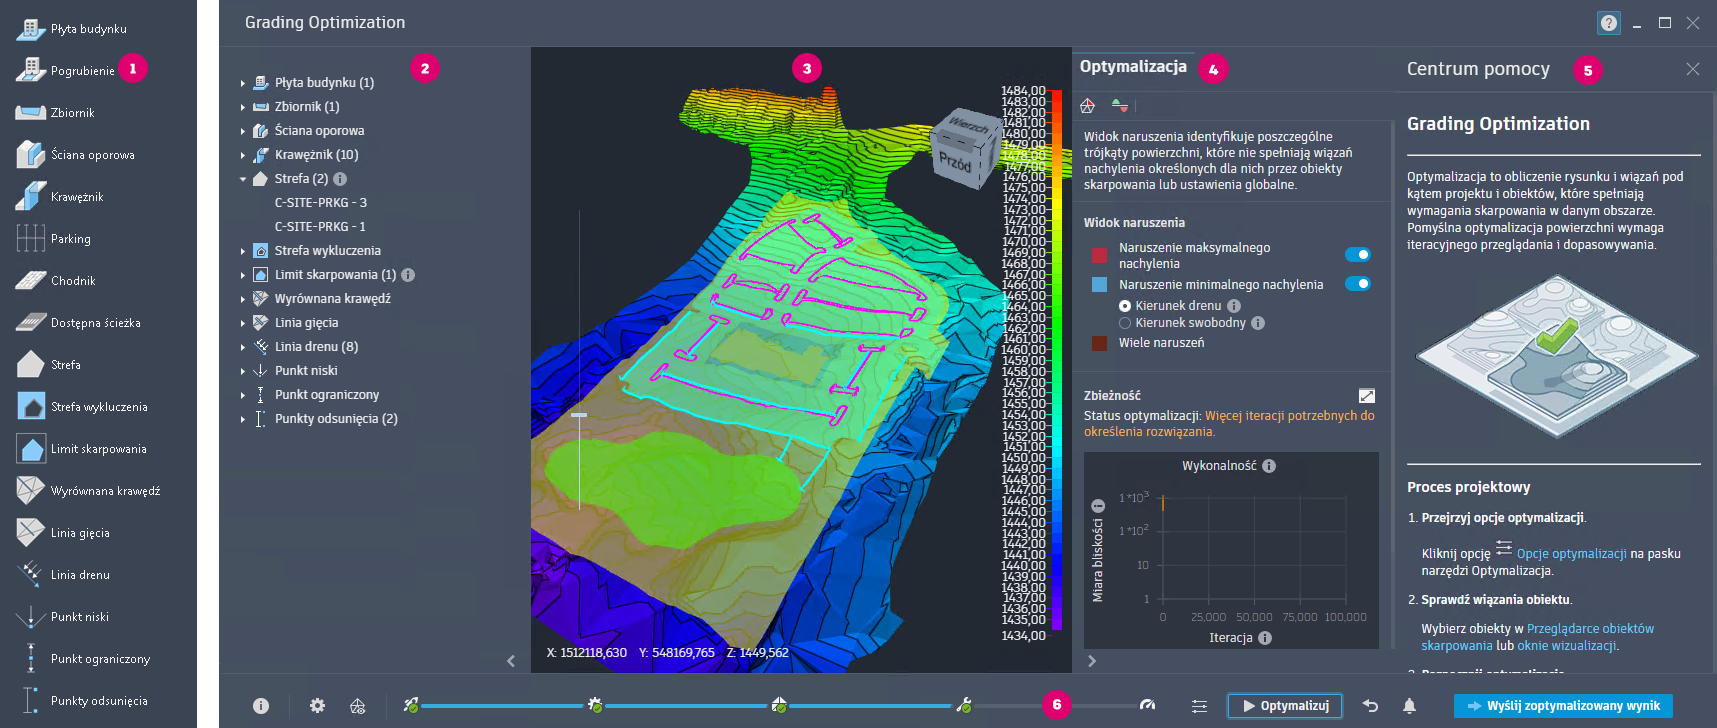Collapse the object browser panel with left chevron
This screenshot has height=728, width=1717.
tap(511, 661)
